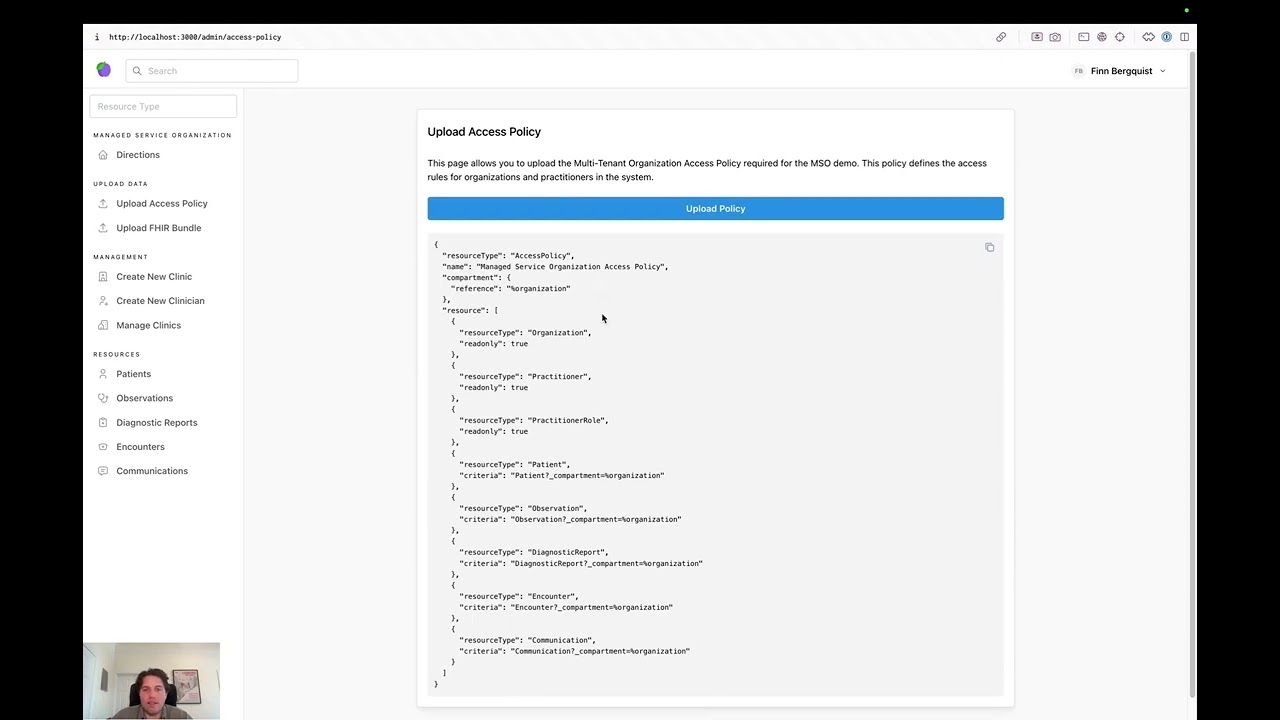Click the "Encounter?_compartment=%organization" criteria line
1280x720 pixels.
click(x=566, y=608)
